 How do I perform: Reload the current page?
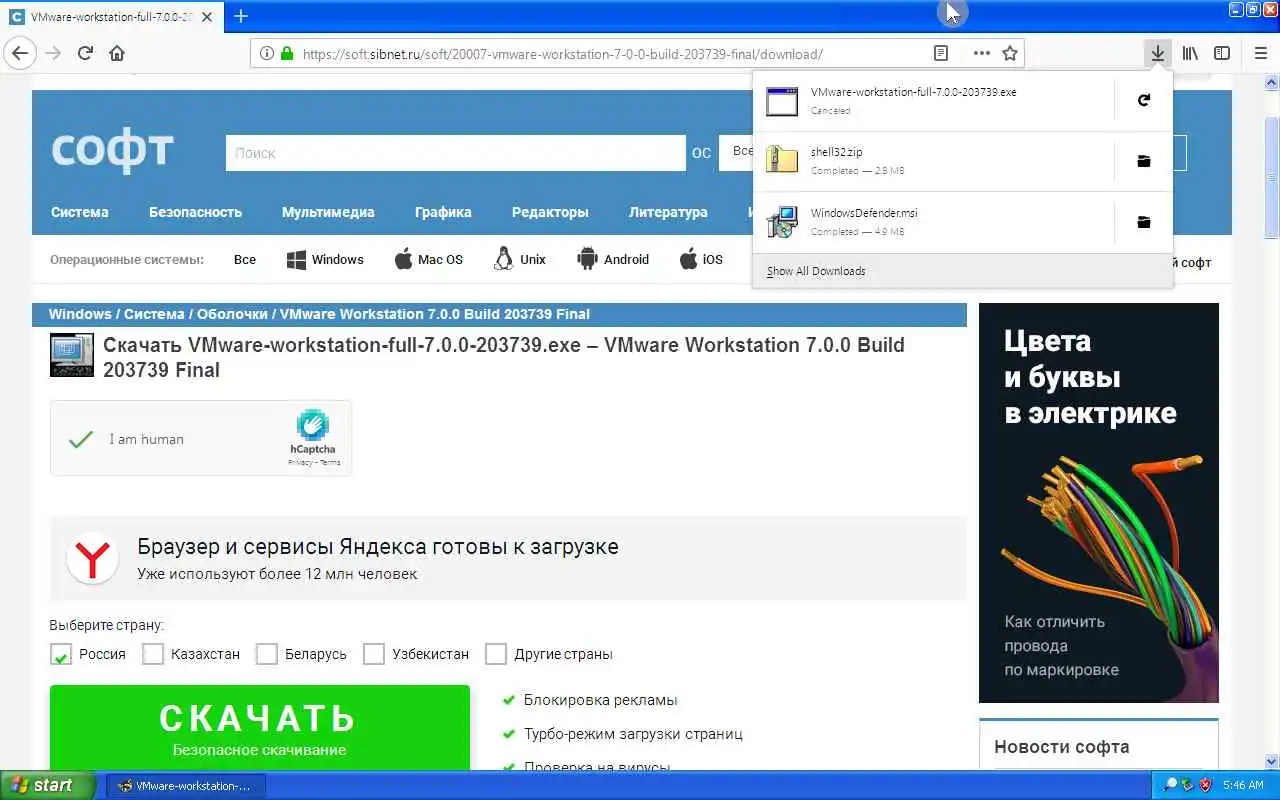pyautogui.click(x=85, y=53)
